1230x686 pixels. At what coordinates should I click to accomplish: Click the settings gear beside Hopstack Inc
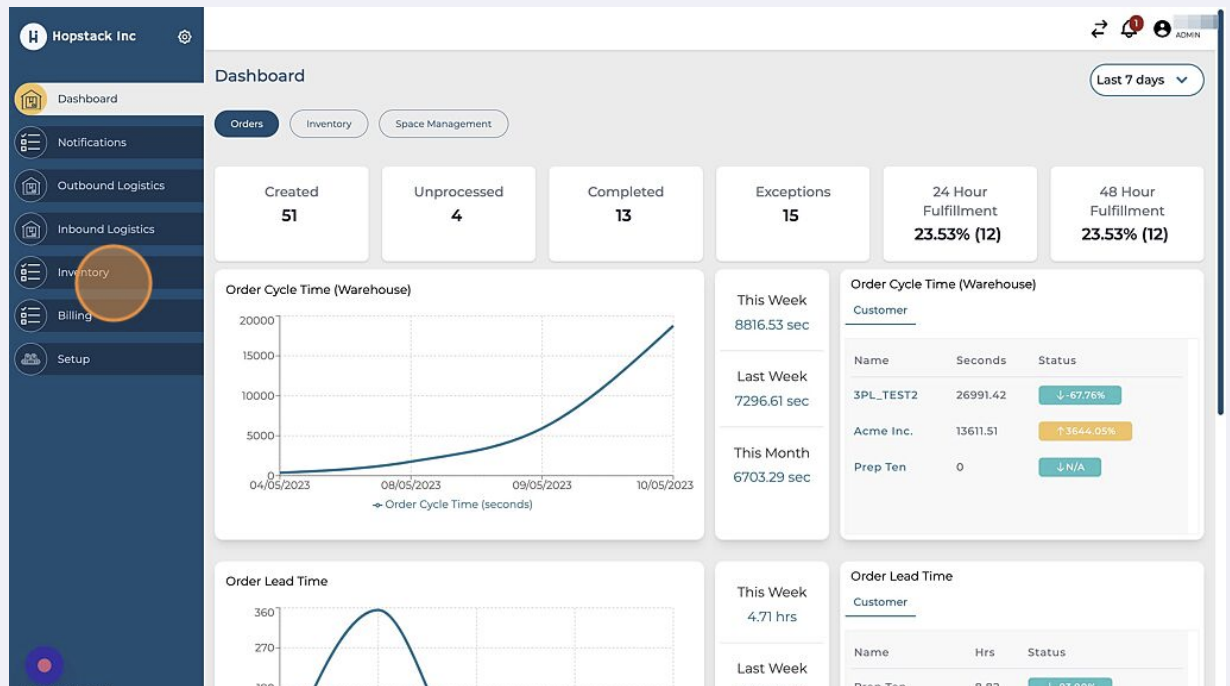(x=184, y=37)
